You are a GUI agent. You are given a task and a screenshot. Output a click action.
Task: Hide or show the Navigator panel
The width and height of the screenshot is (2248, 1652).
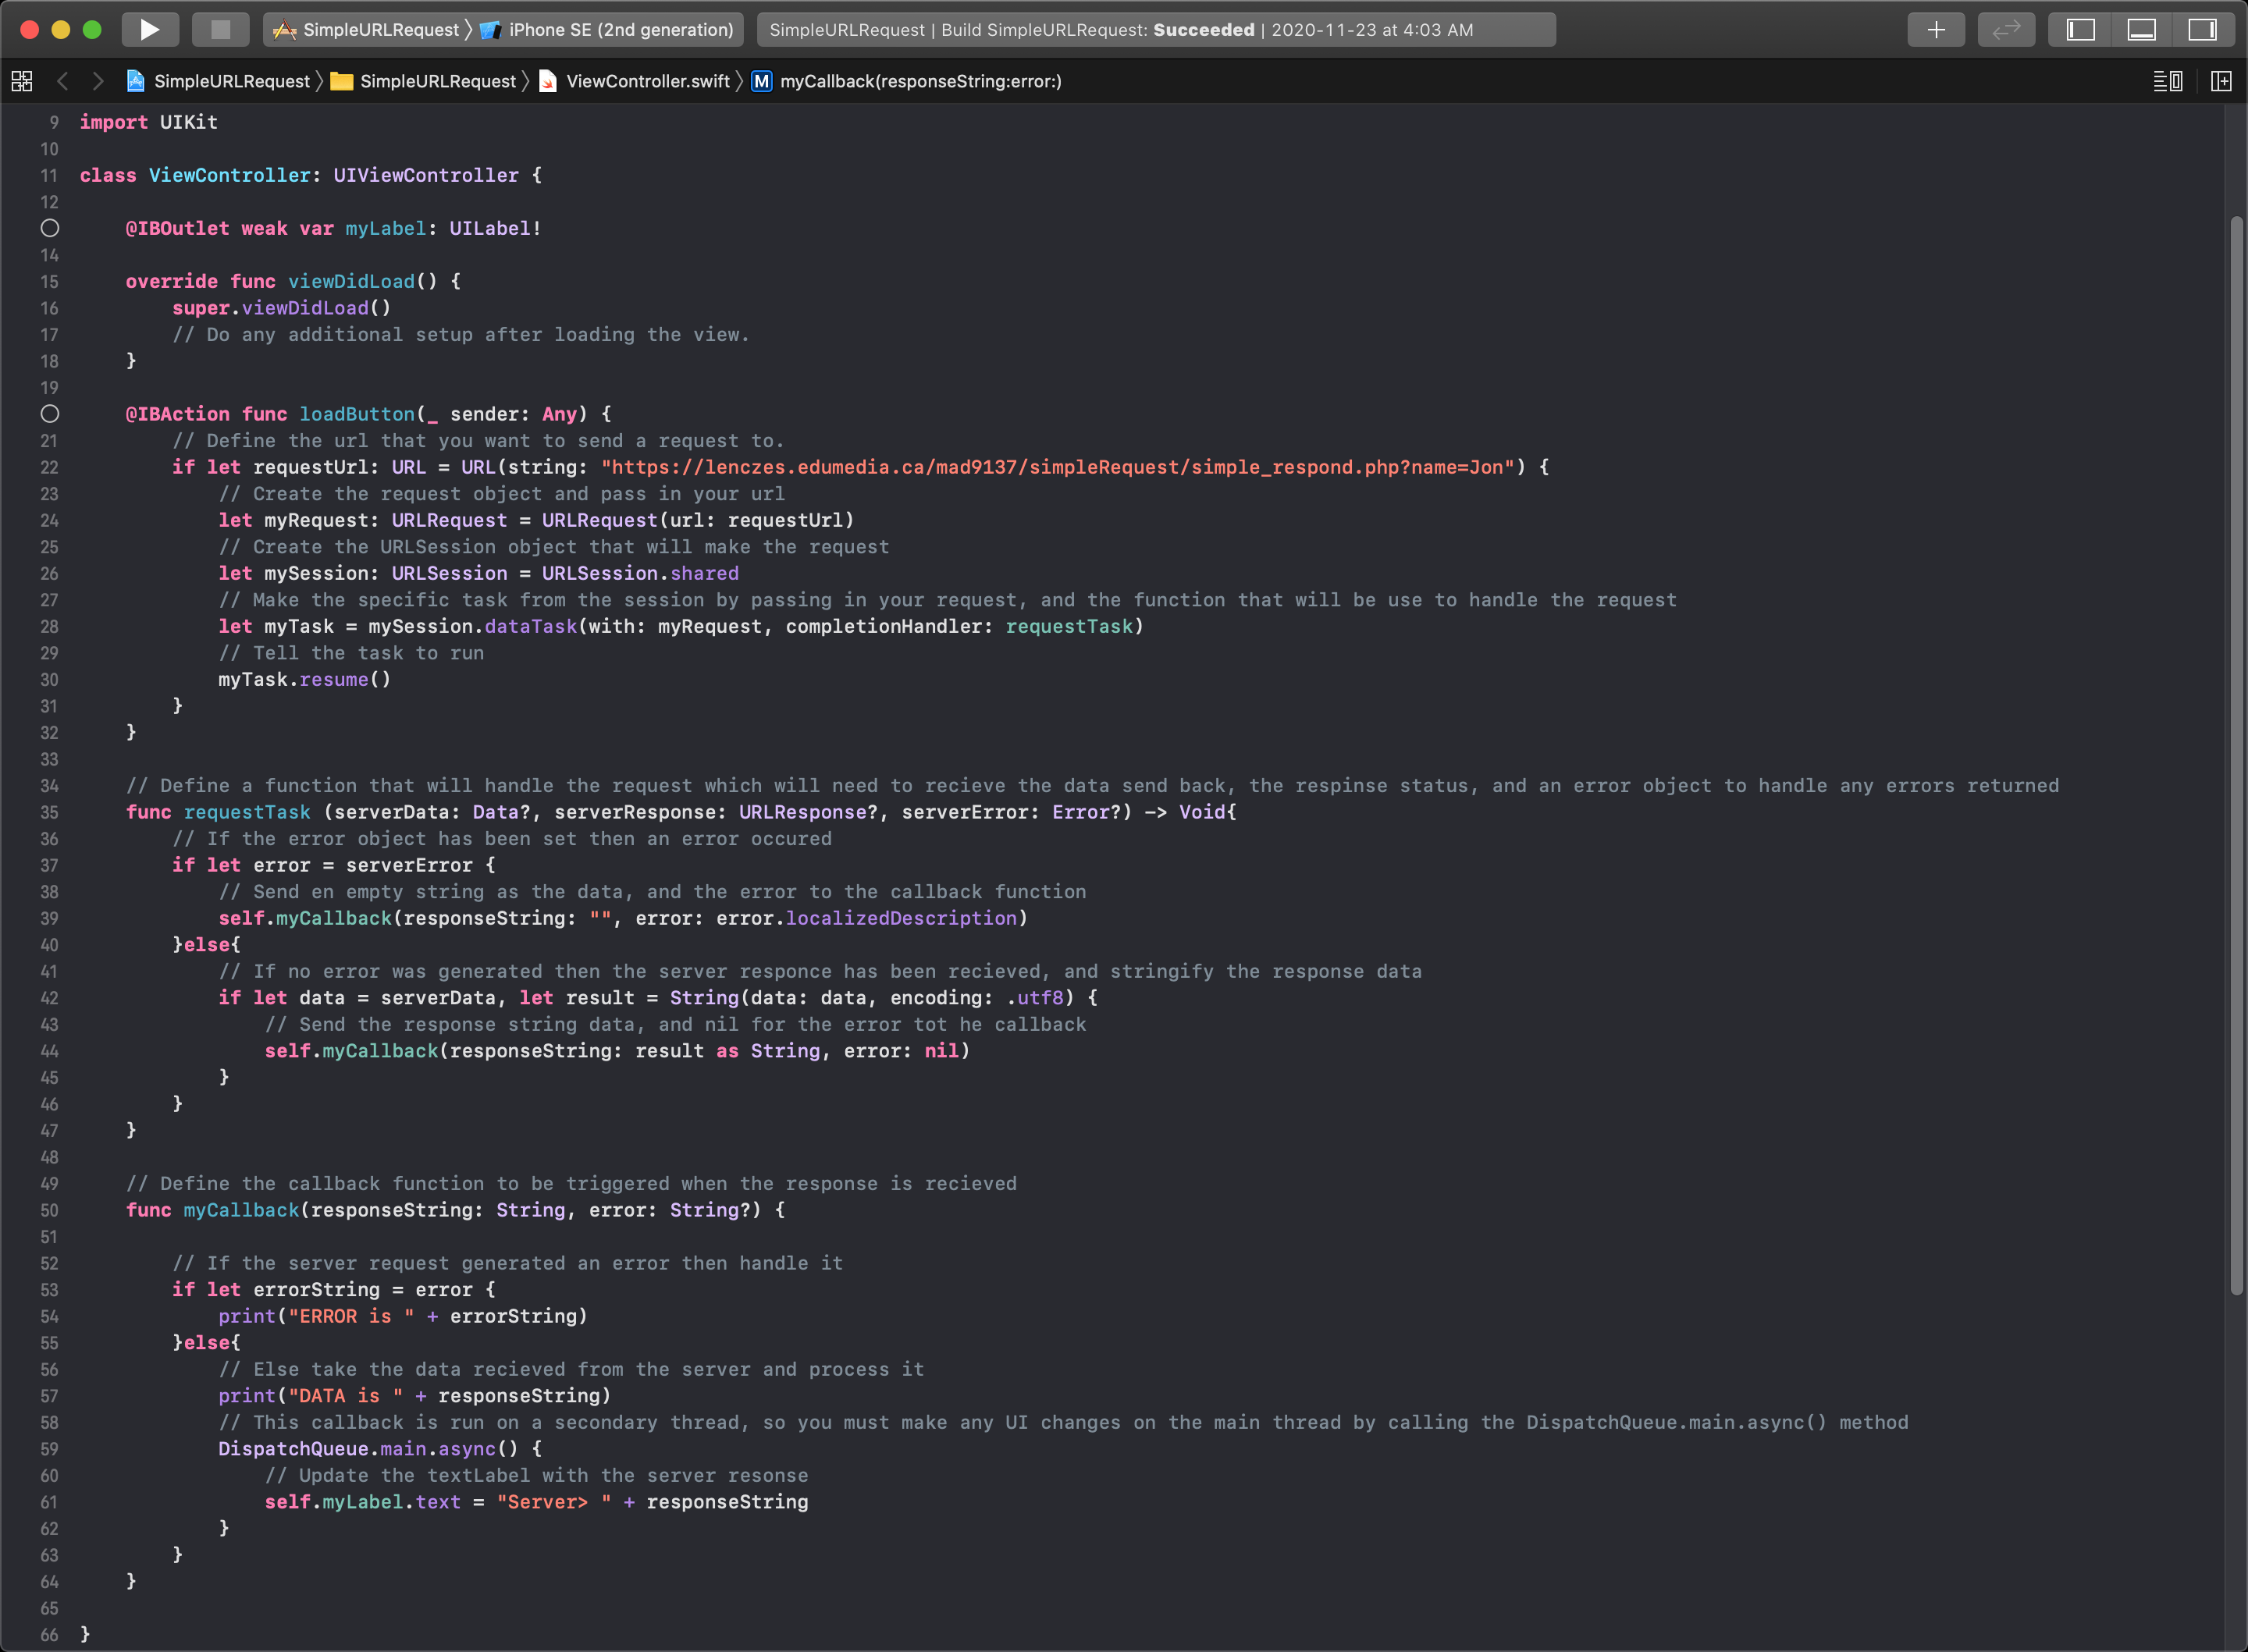pyautogui.click(x=2080, y=30)
